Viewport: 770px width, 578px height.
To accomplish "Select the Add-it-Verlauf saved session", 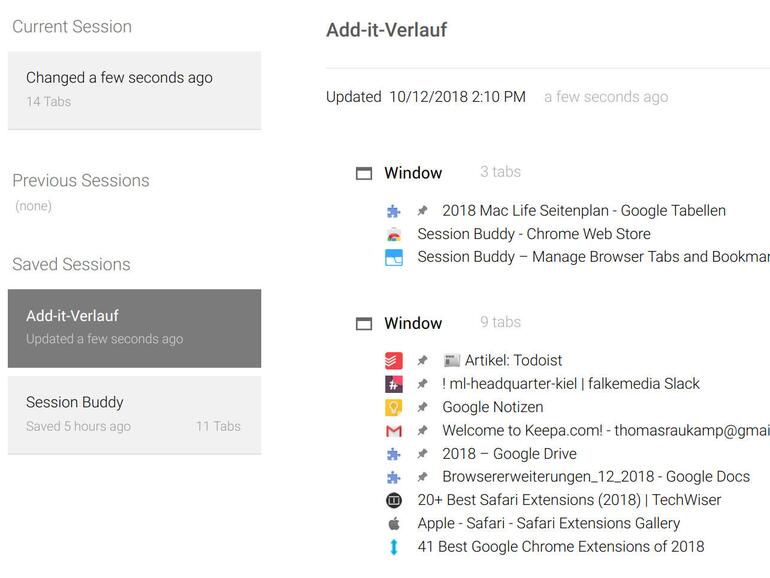I will coord(134,327).
